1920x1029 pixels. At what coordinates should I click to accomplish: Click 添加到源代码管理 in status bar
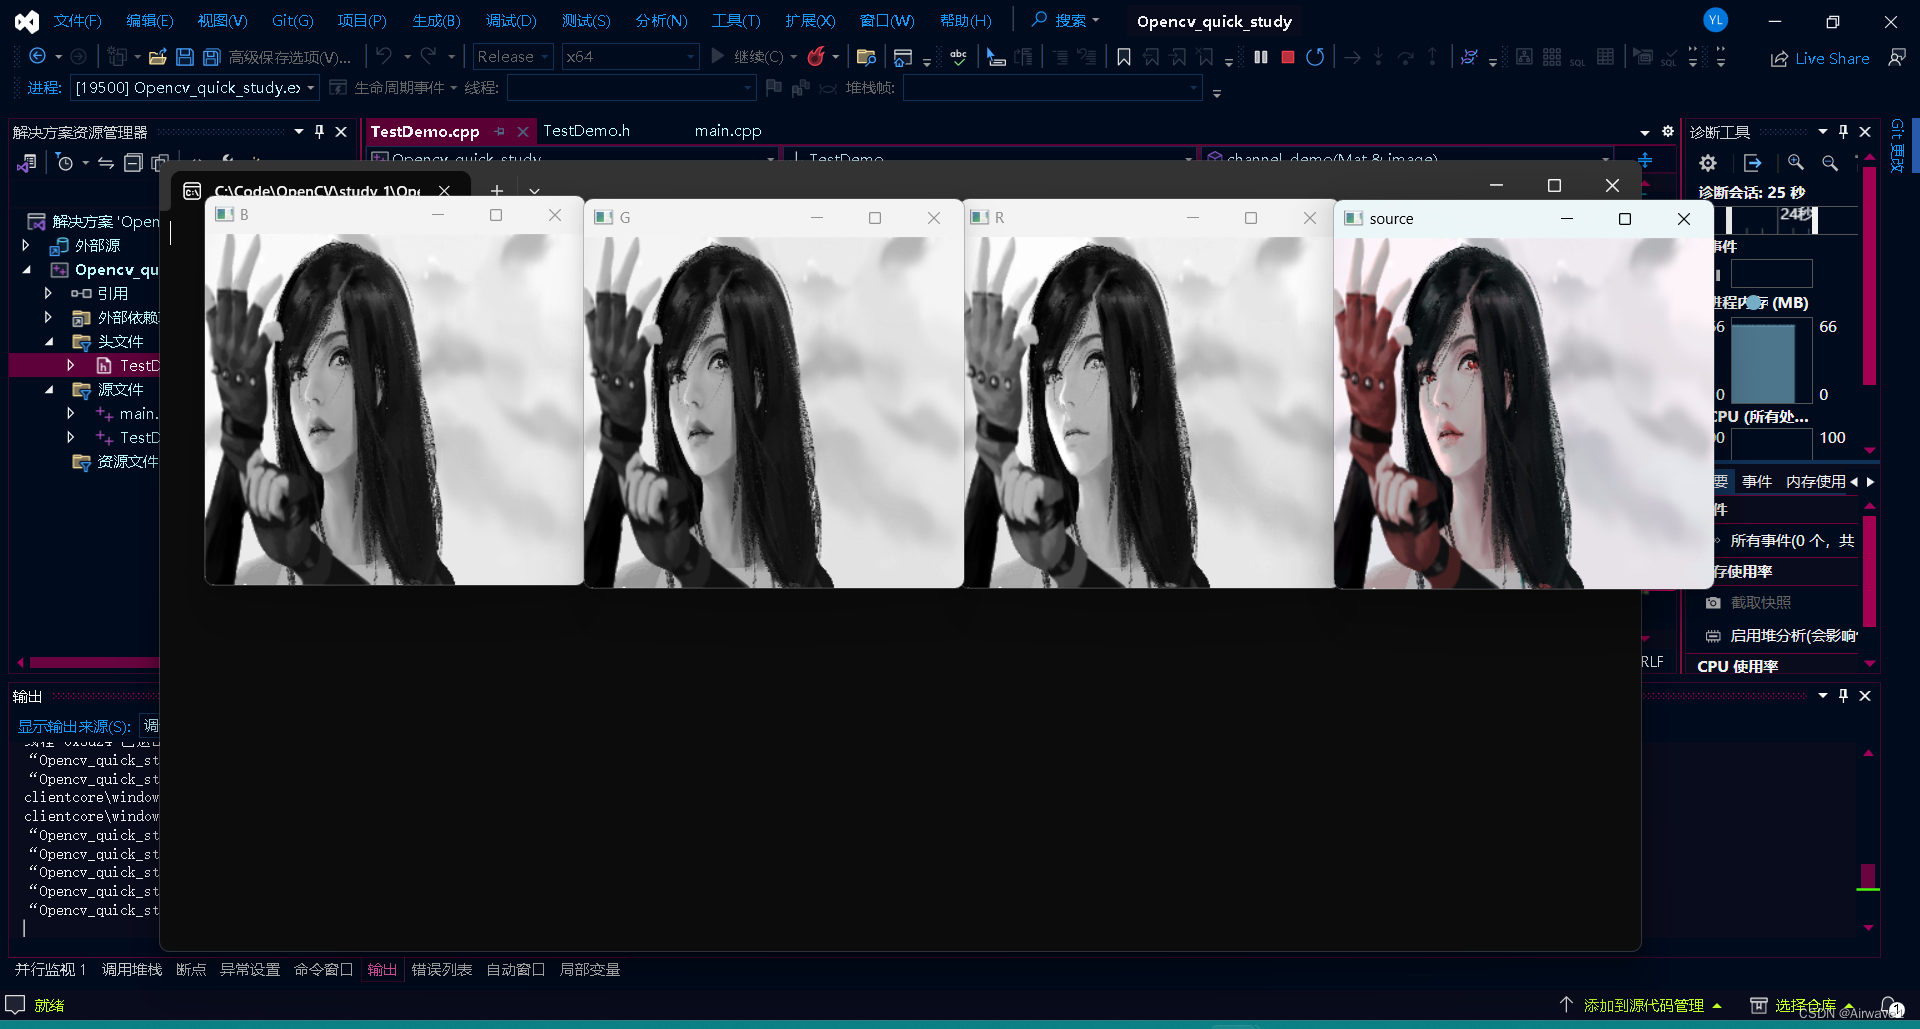click(x=1643, y=1005)
